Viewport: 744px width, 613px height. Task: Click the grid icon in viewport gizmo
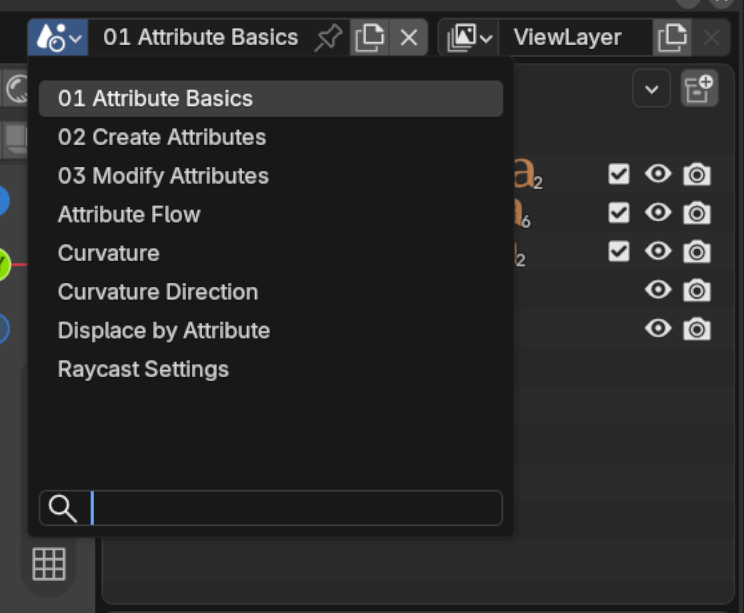(49, 564)
